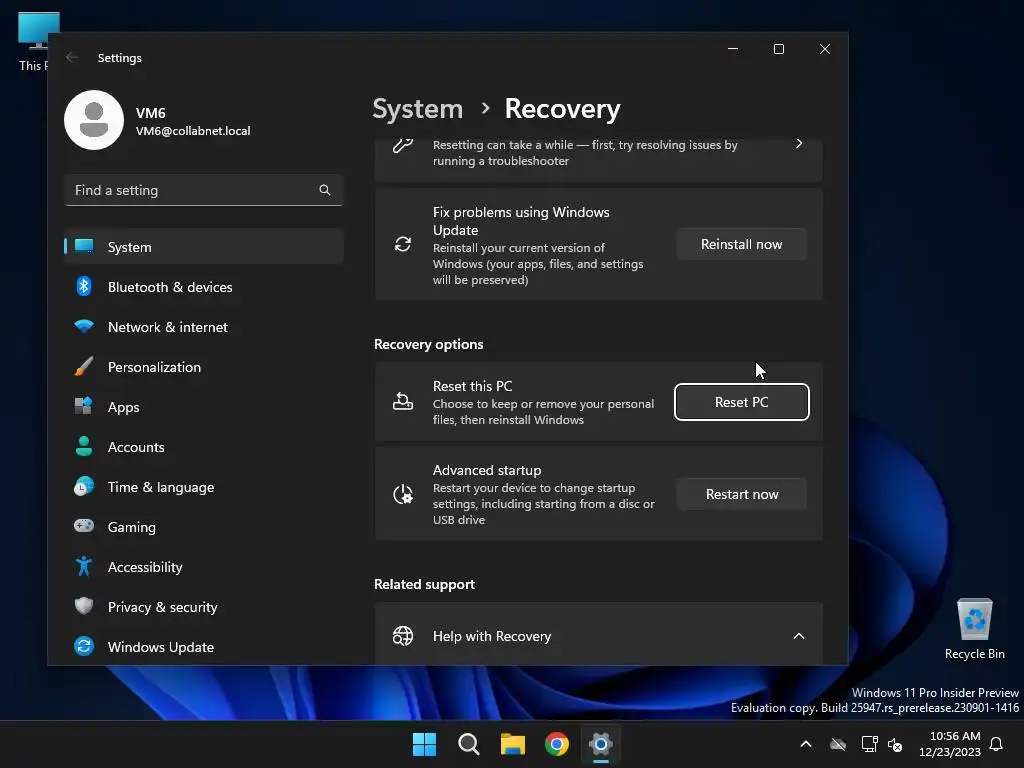This screenshot has width=1024, height=768.
Task: Click the Related support heading text
Action: tap(424, 584)
